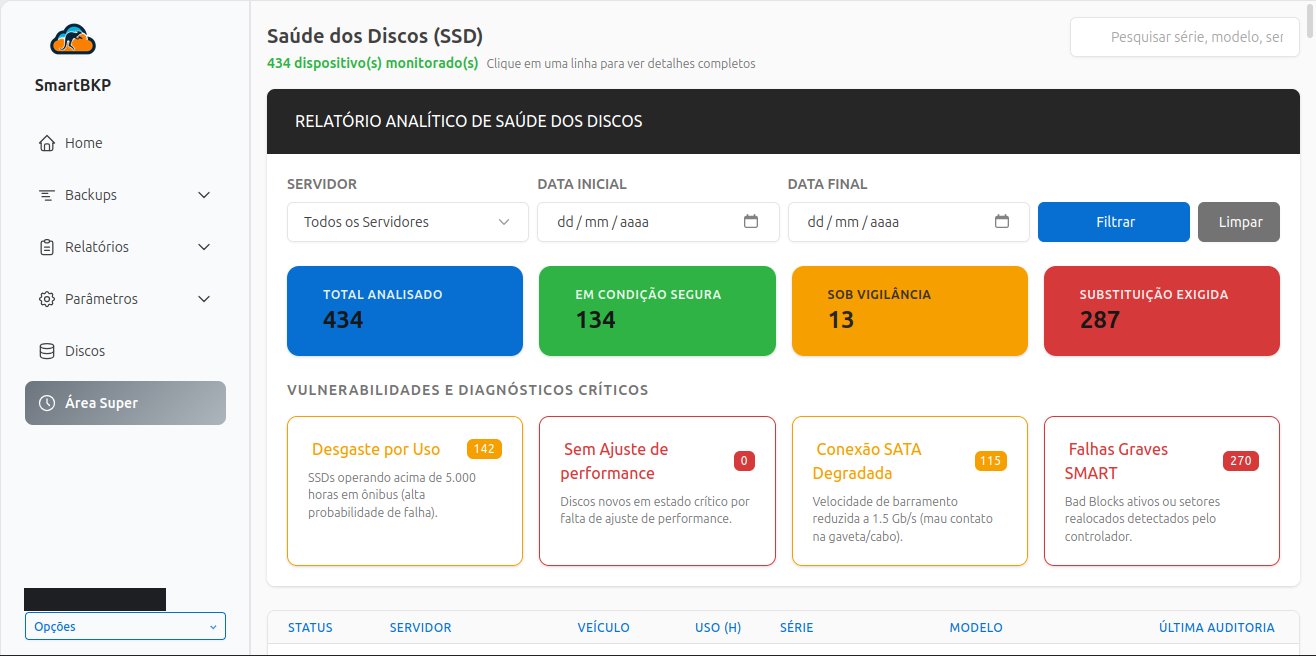The image size is (1316, 656).
Task: Click the Área Super clock icon
Action: point(46,403)
